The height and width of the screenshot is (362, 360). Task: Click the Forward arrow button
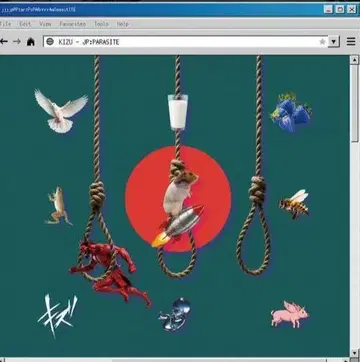click(x=17, y=42)
